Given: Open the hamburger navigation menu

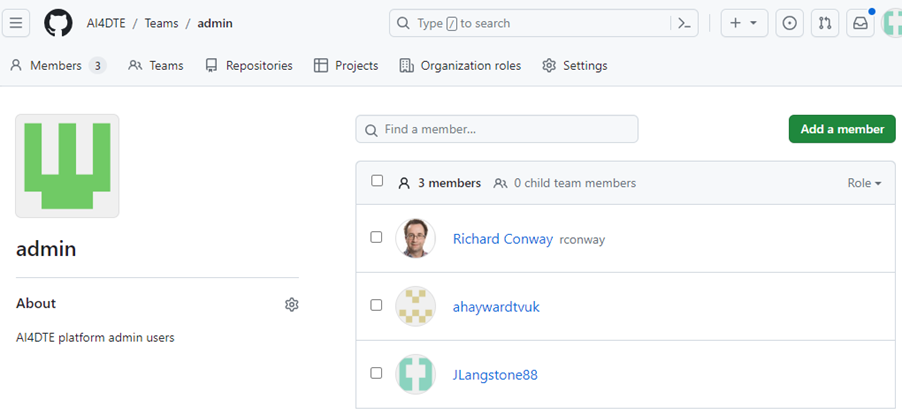Looking at the screenshot, I should (x=18, y=23).
